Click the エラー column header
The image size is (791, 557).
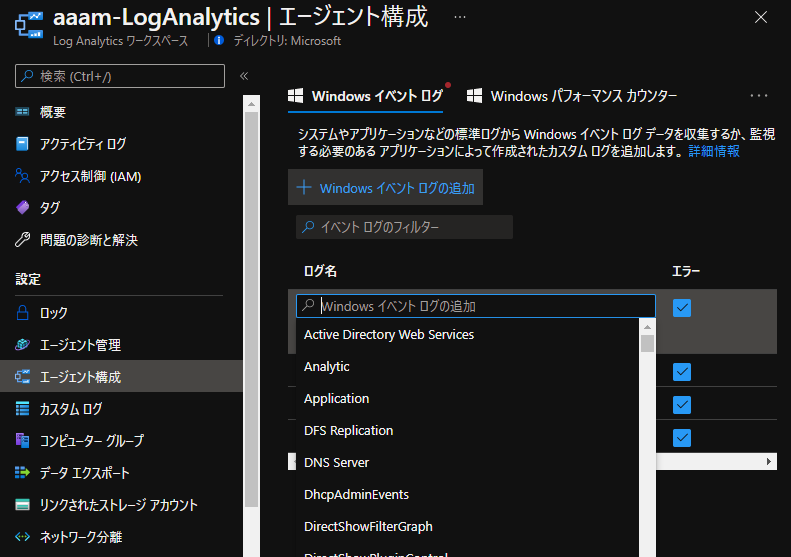coord(686,271)
